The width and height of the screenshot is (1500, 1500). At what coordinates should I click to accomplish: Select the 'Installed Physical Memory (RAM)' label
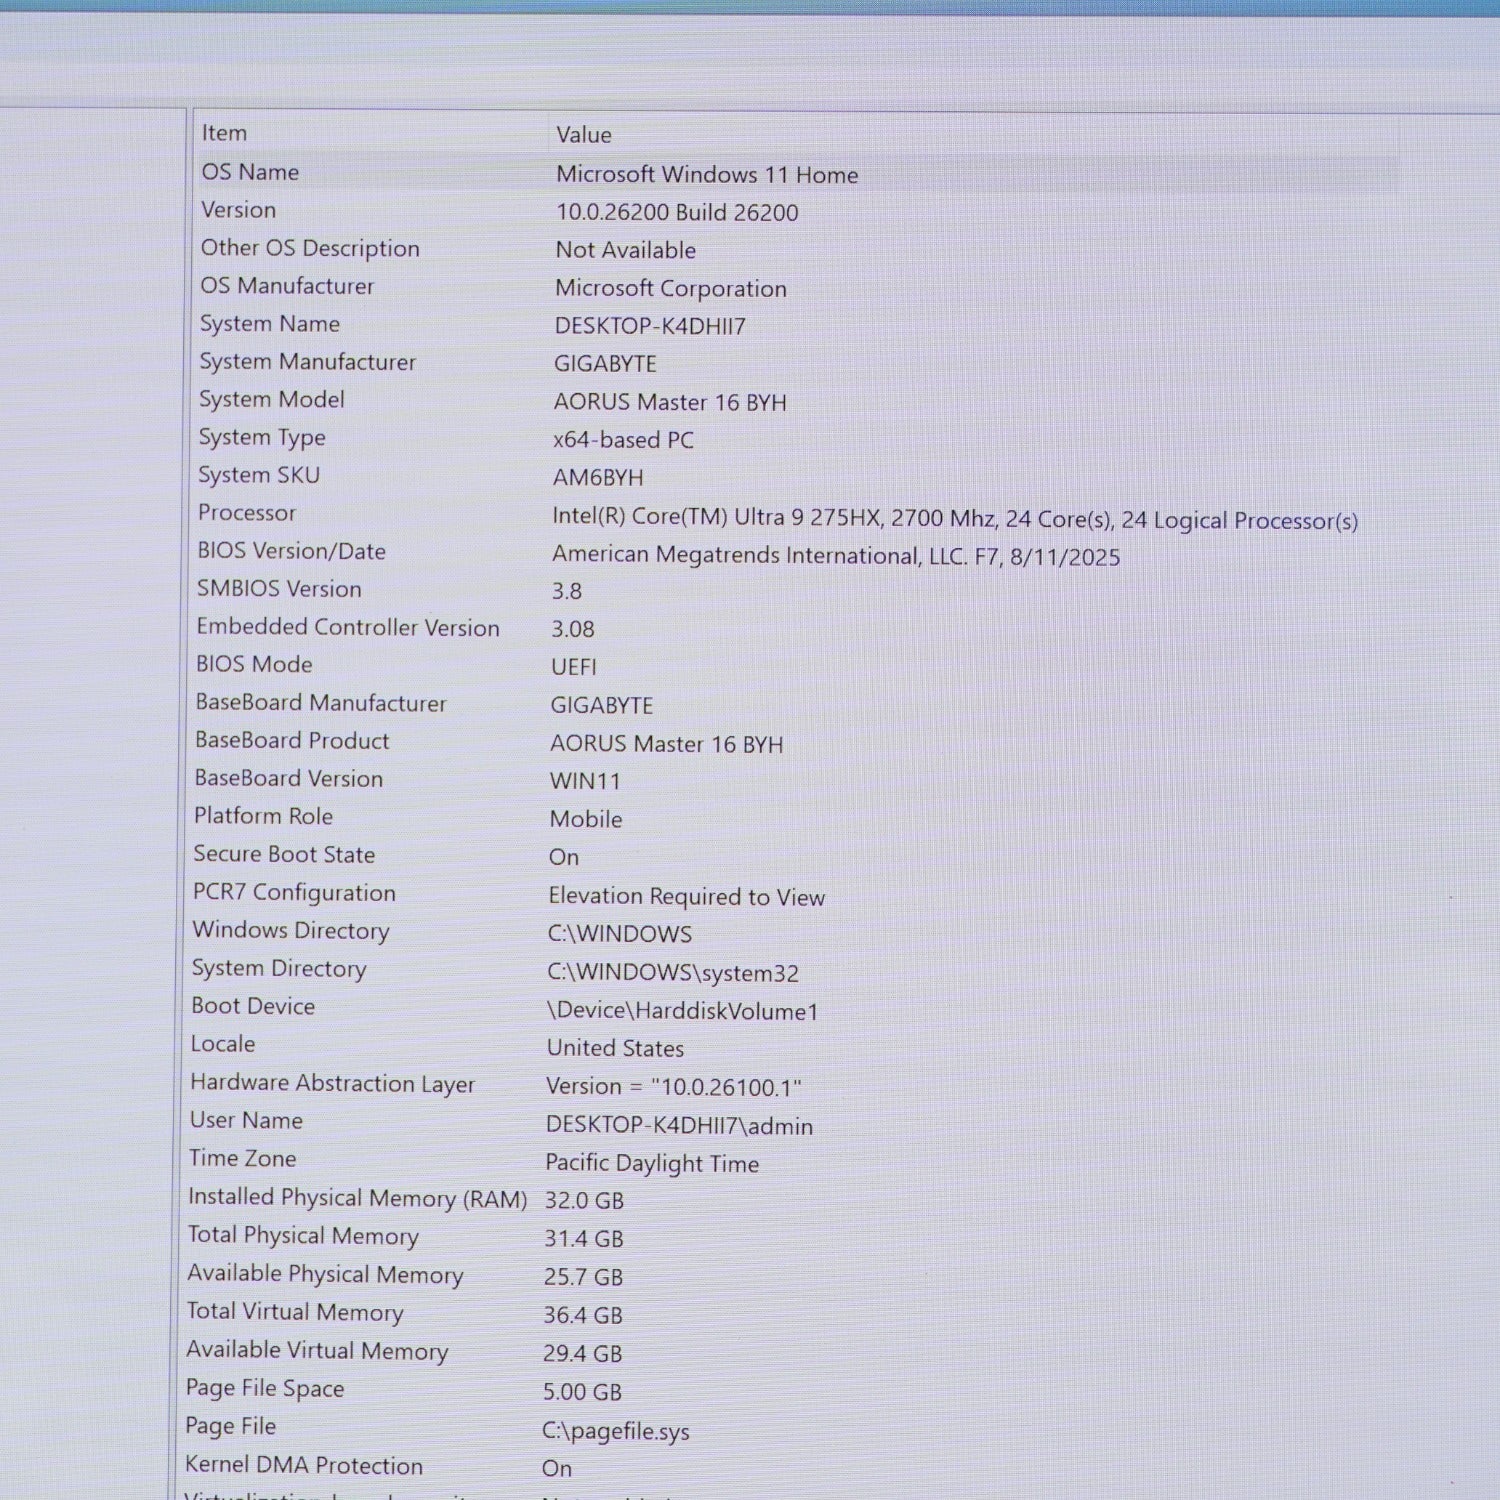358,1198
